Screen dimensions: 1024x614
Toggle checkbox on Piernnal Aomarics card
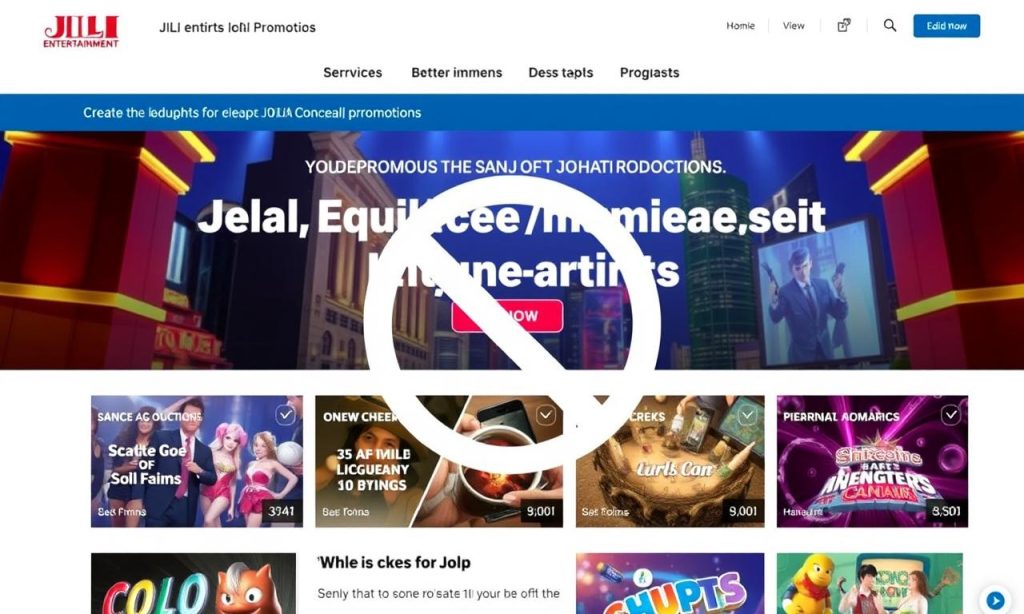[x=951, y=415]
